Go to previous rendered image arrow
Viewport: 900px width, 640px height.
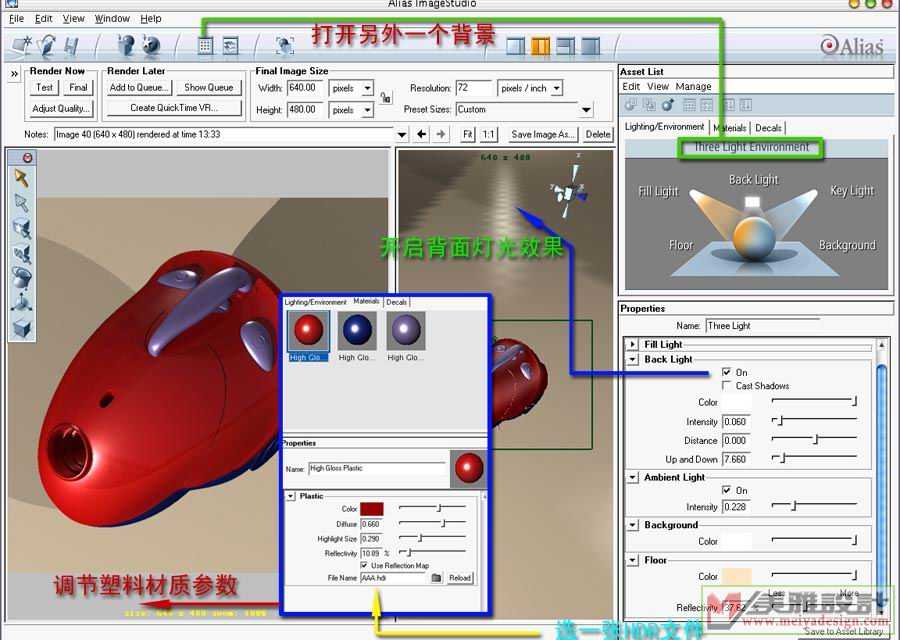[x=421, y=134]
